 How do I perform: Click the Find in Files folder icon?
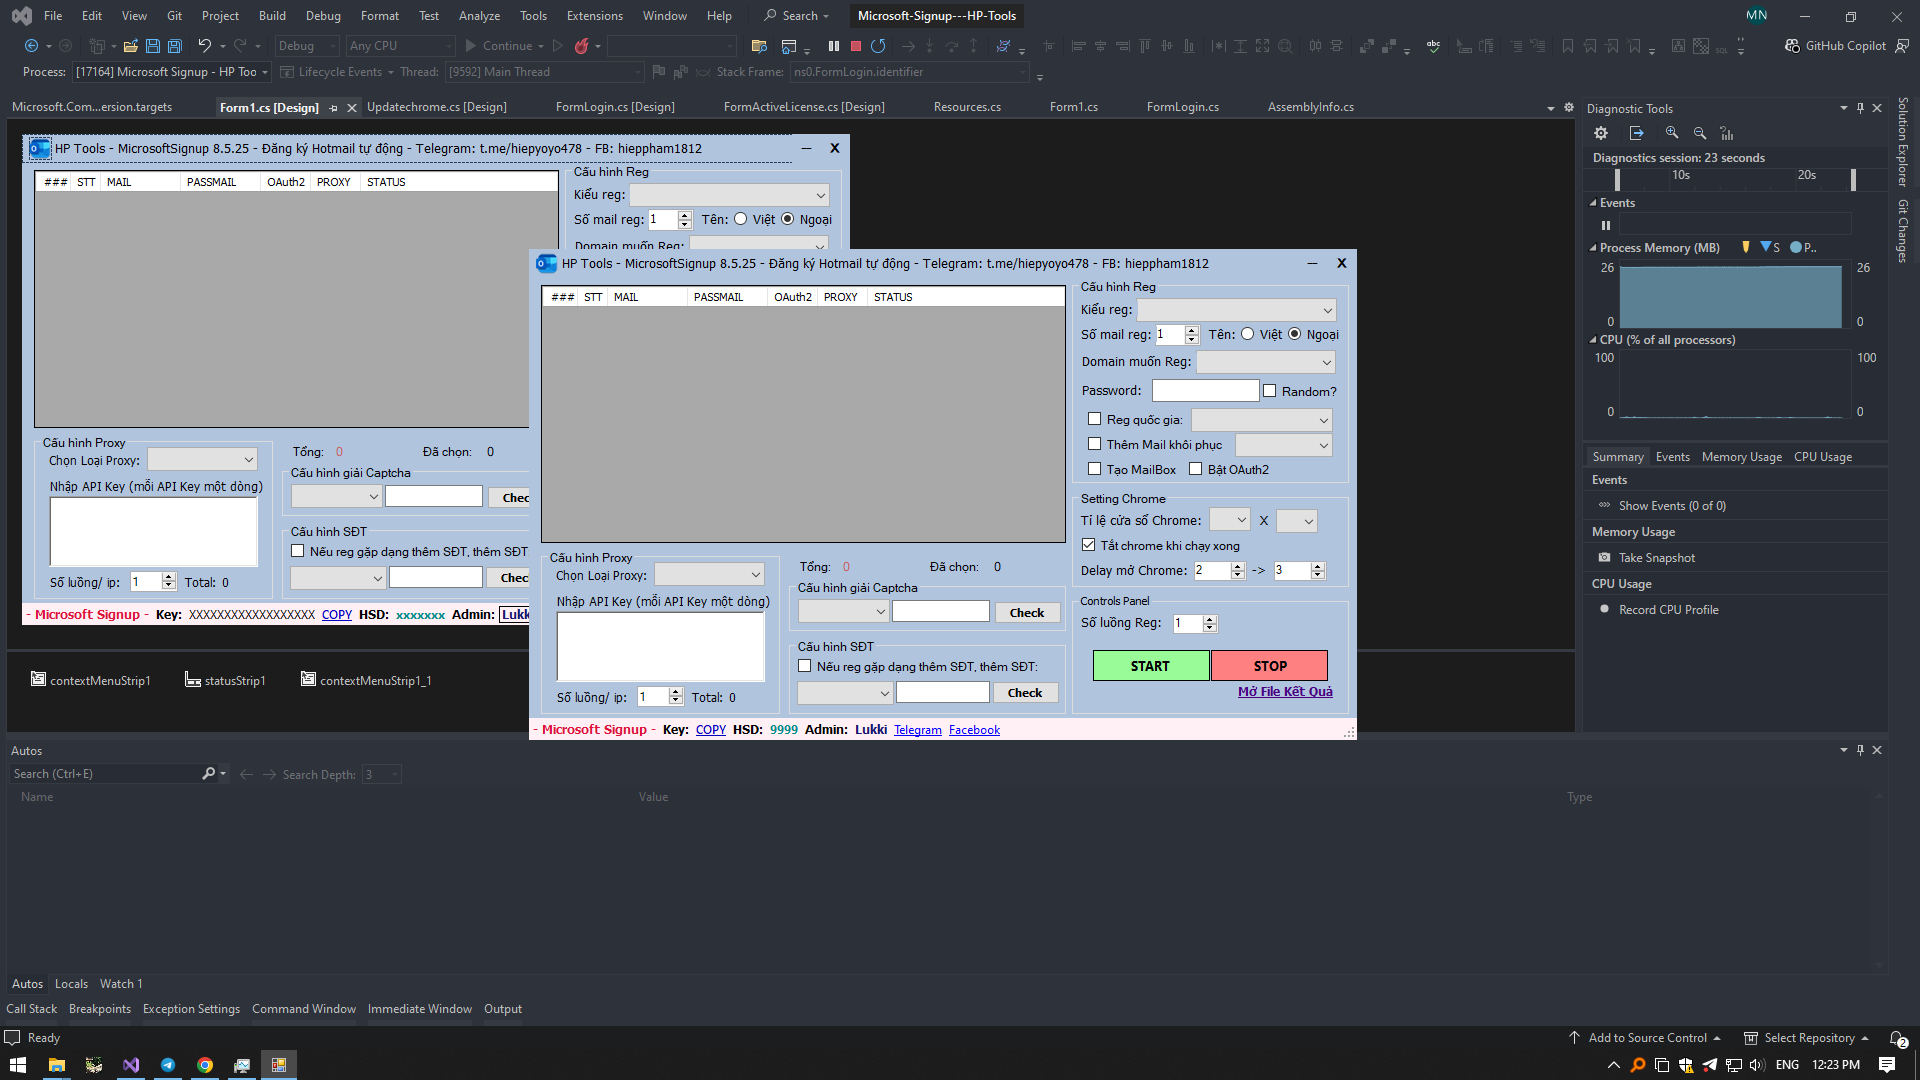(x=759, y=46)
